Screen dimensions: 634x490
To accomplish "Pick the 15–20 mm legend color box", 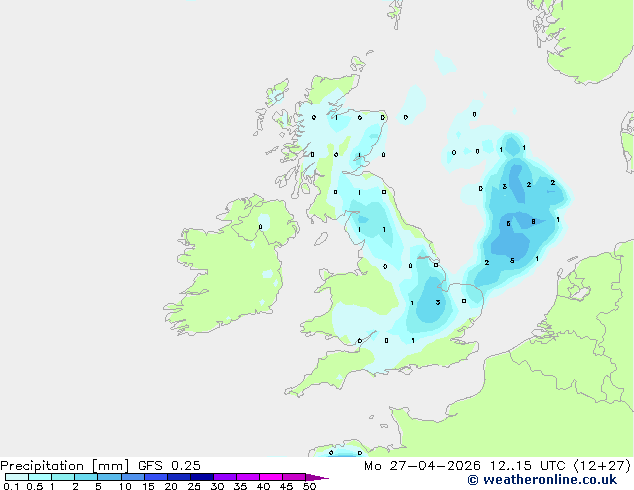I will point(156,477).
